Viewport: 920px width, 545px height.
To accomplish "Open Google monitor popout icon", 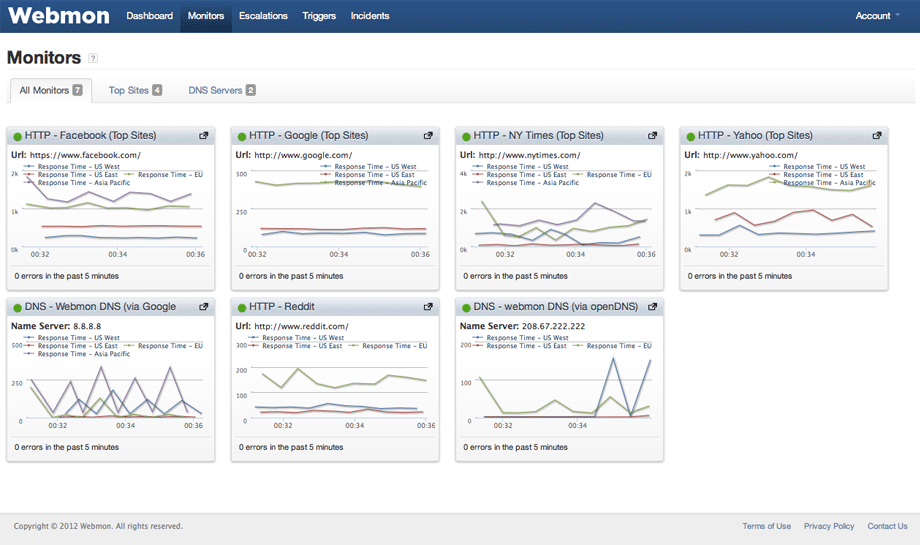I will pos(428,136).
